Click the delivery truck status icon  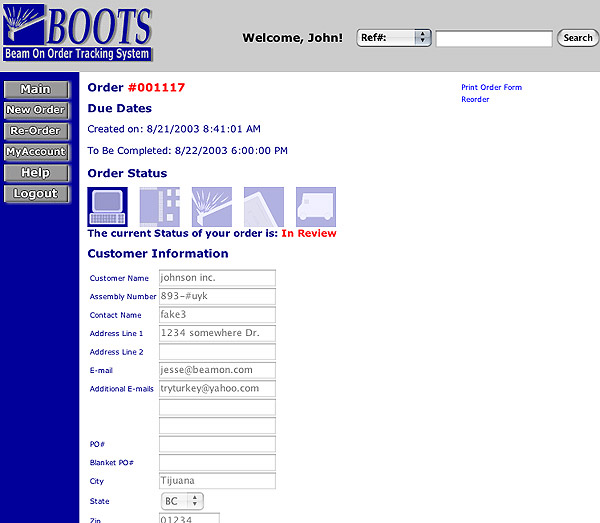pos(316,207)
